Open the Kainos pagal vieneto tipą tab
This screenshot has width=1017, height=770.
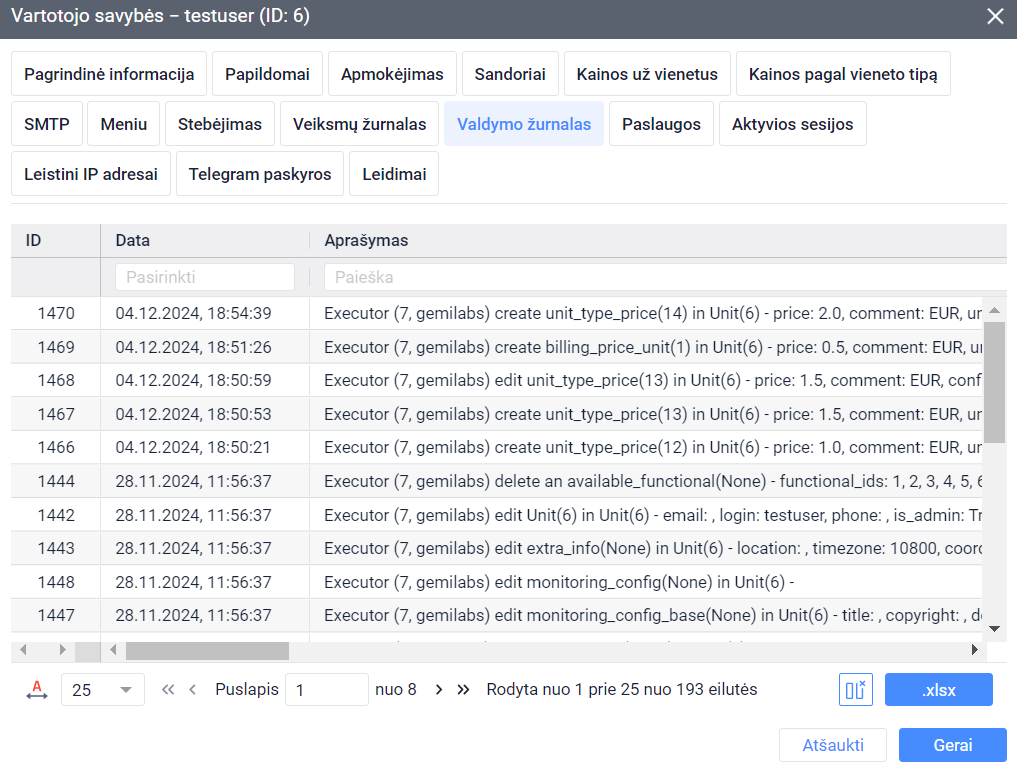click(x=842, y=74)
